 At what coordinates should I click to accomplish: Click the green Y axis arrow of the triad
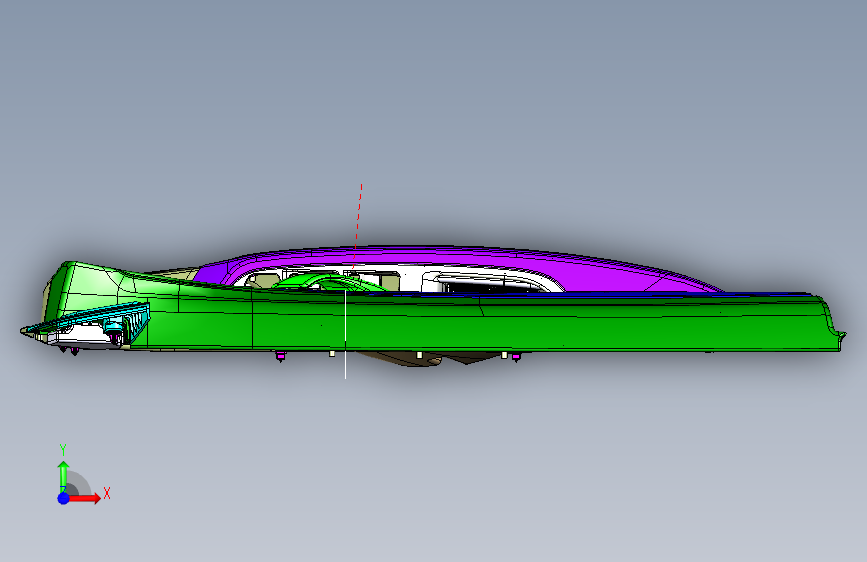pos(63,476)
